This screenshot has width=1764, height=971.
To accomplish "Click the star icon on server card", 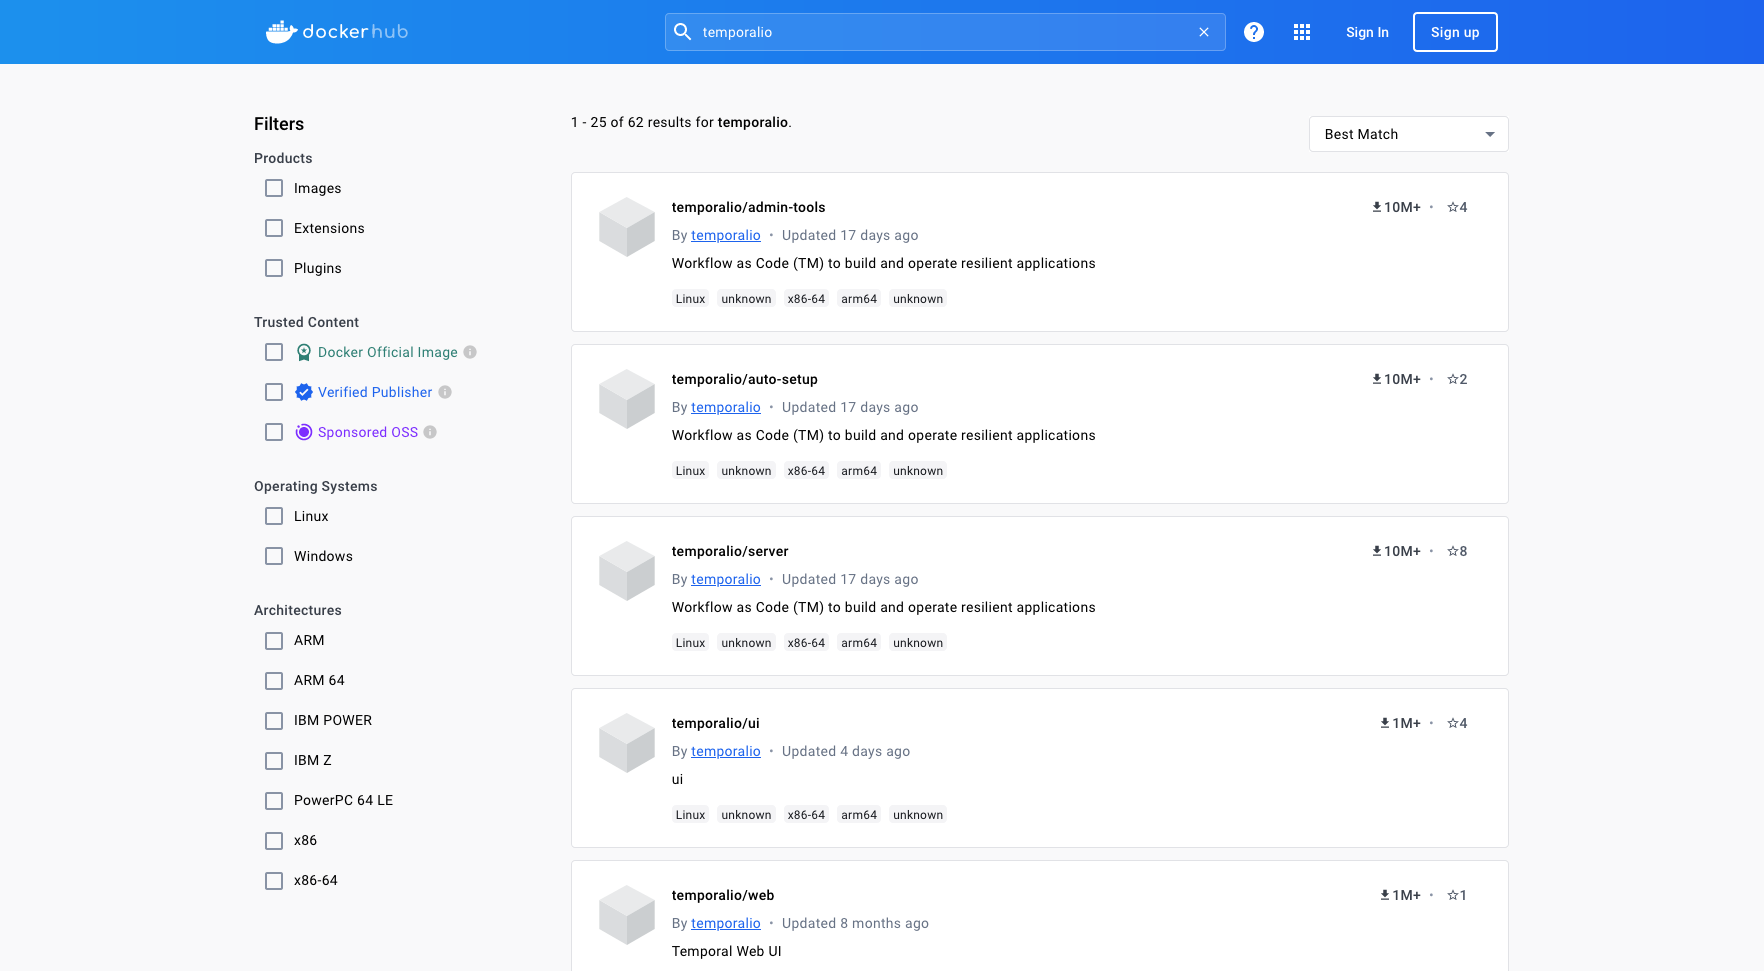I will click(x=1452, y=551).
